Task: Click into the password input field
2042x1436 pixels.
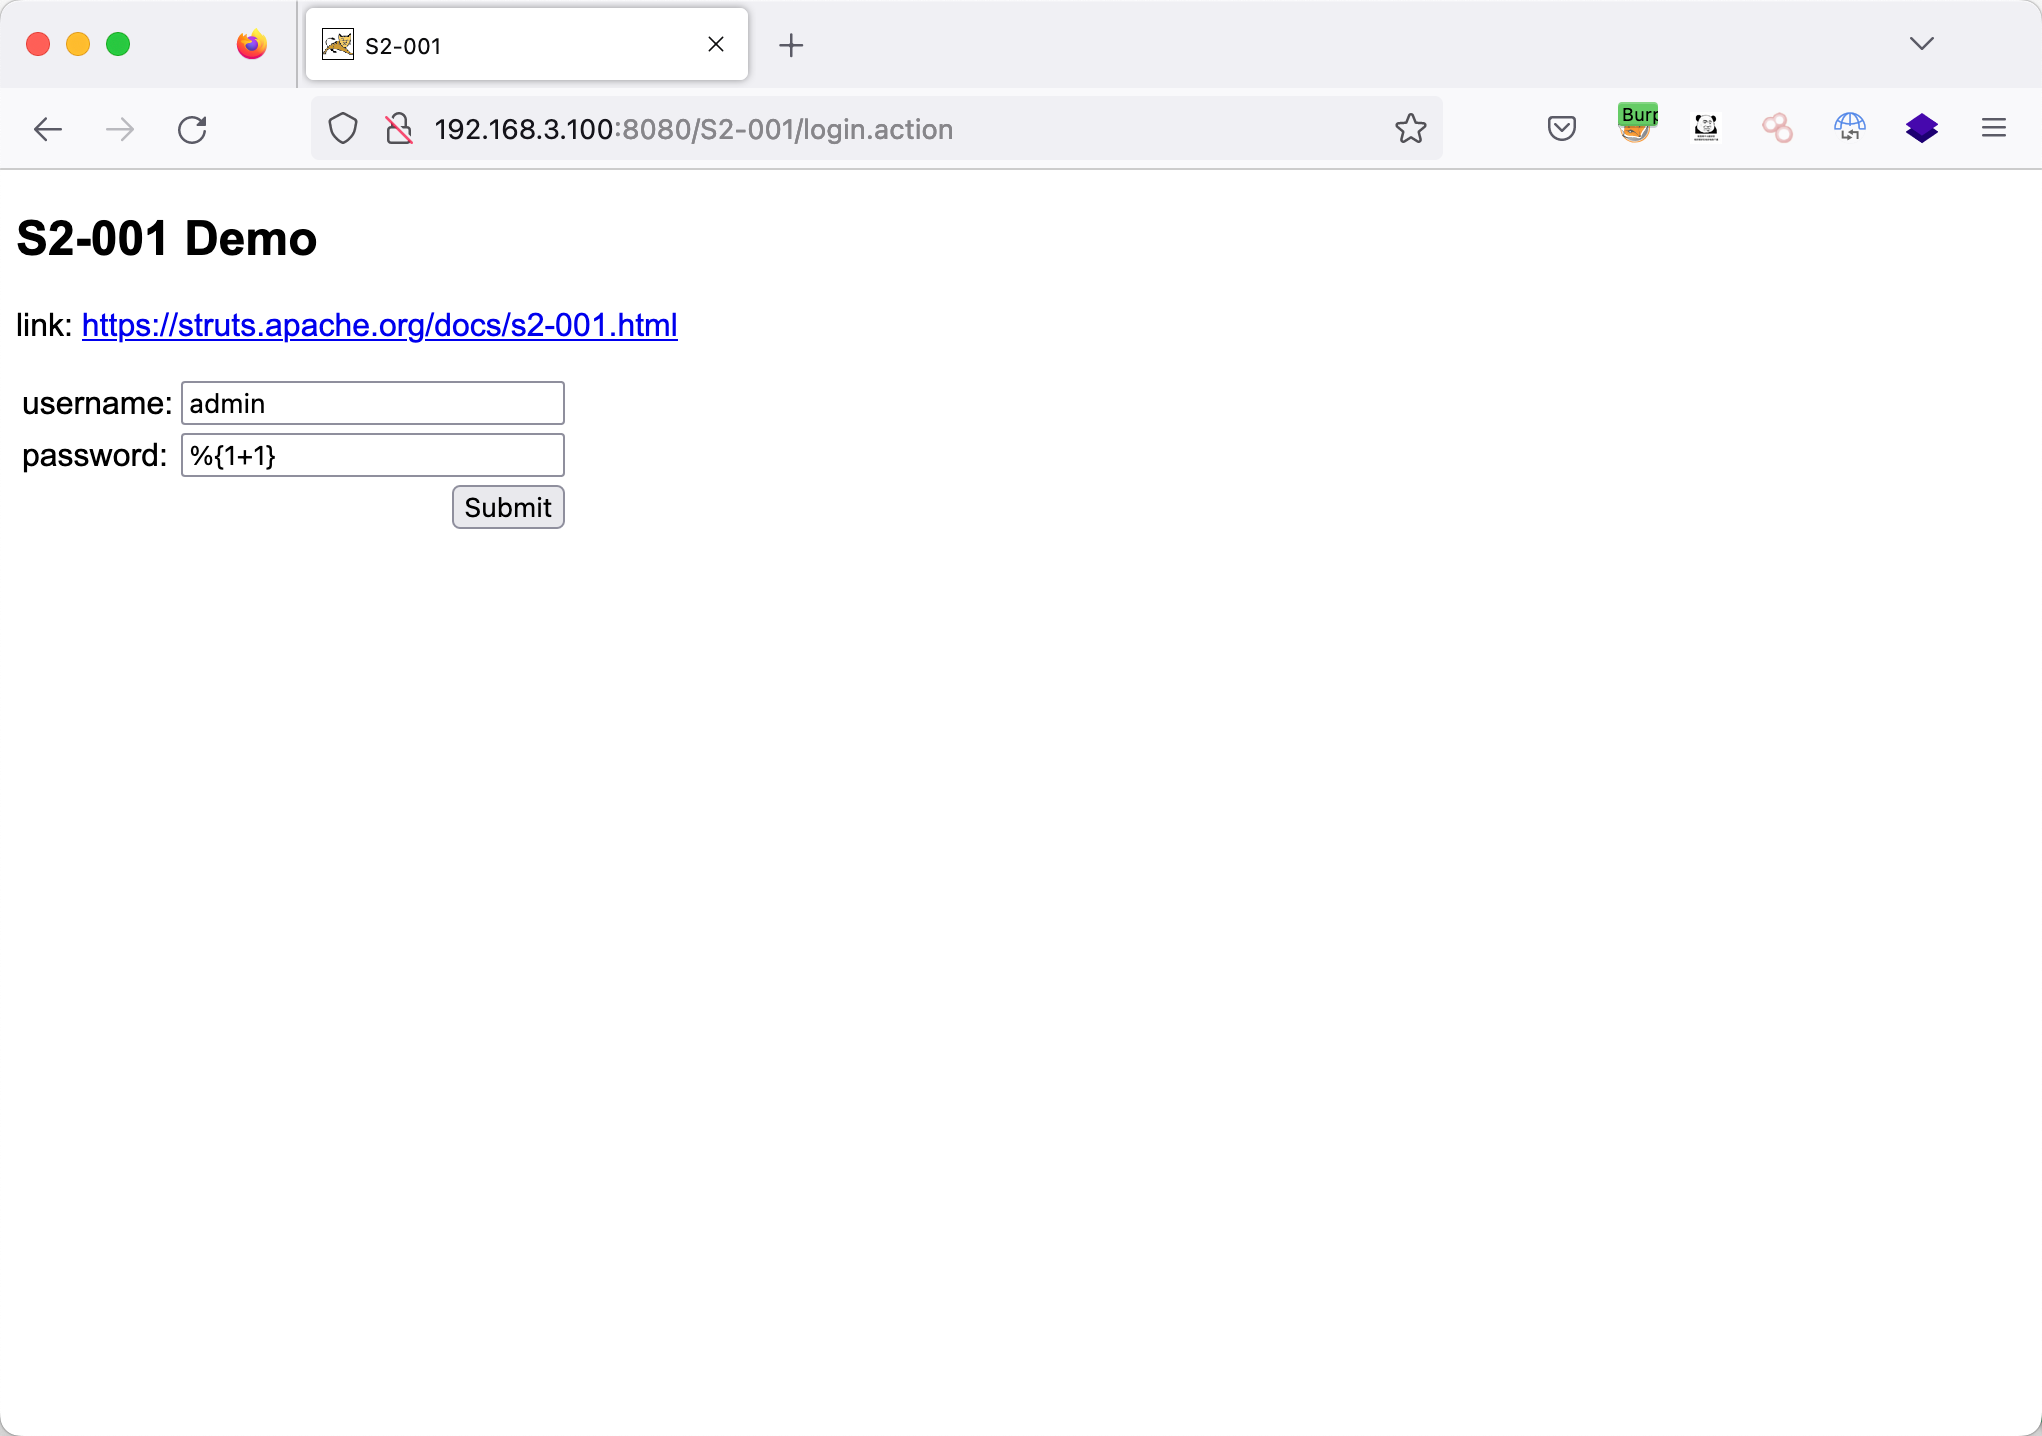Action: pyautogui.click(x=372, y=455)
